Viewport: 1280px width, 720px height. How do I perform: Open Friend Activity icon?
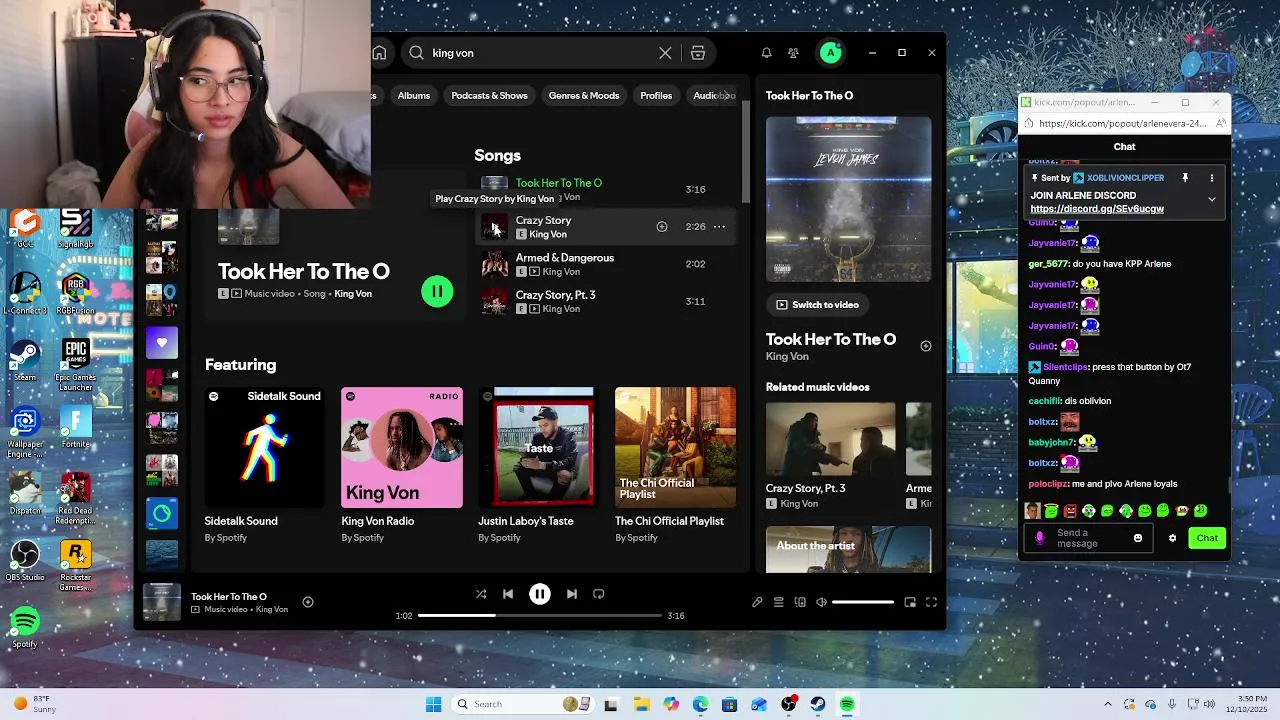pyautogui.click(x=793, y=53)
